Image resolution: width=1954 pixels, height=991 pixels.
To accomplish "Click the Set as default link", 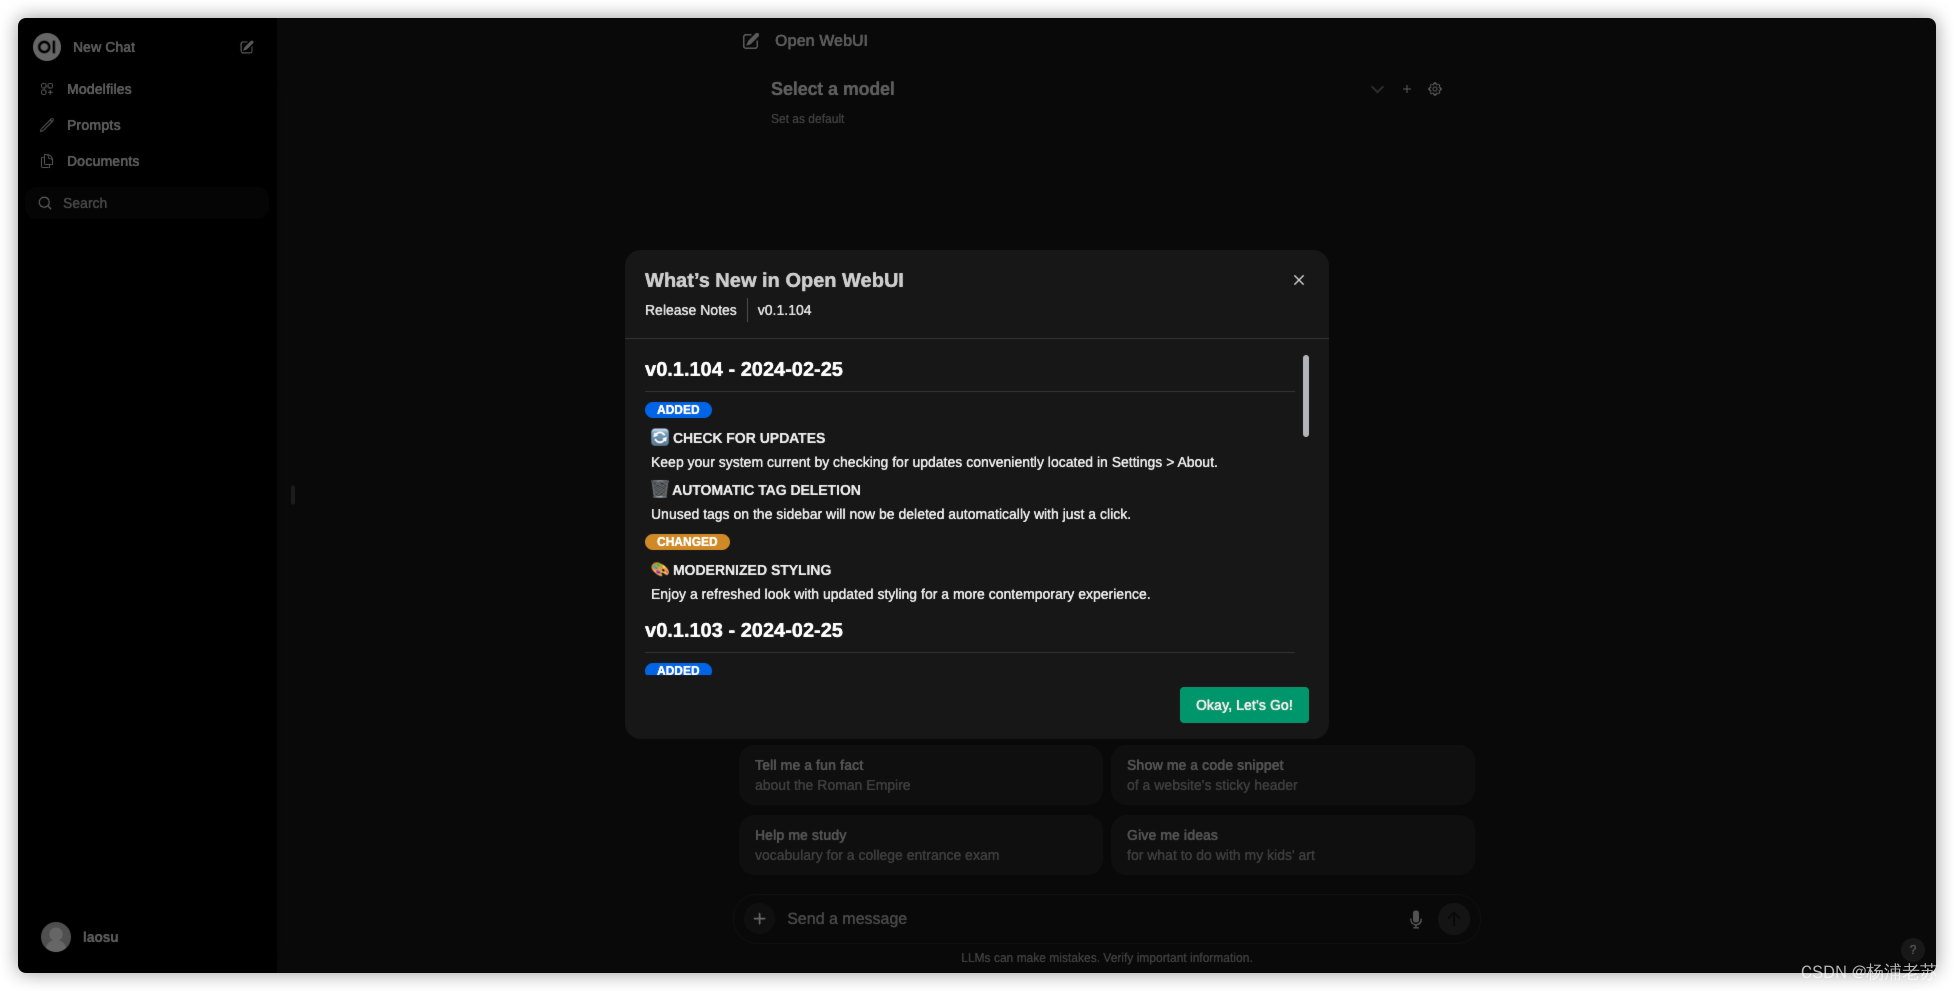I will pyautogui.click(x=807, y=119).
